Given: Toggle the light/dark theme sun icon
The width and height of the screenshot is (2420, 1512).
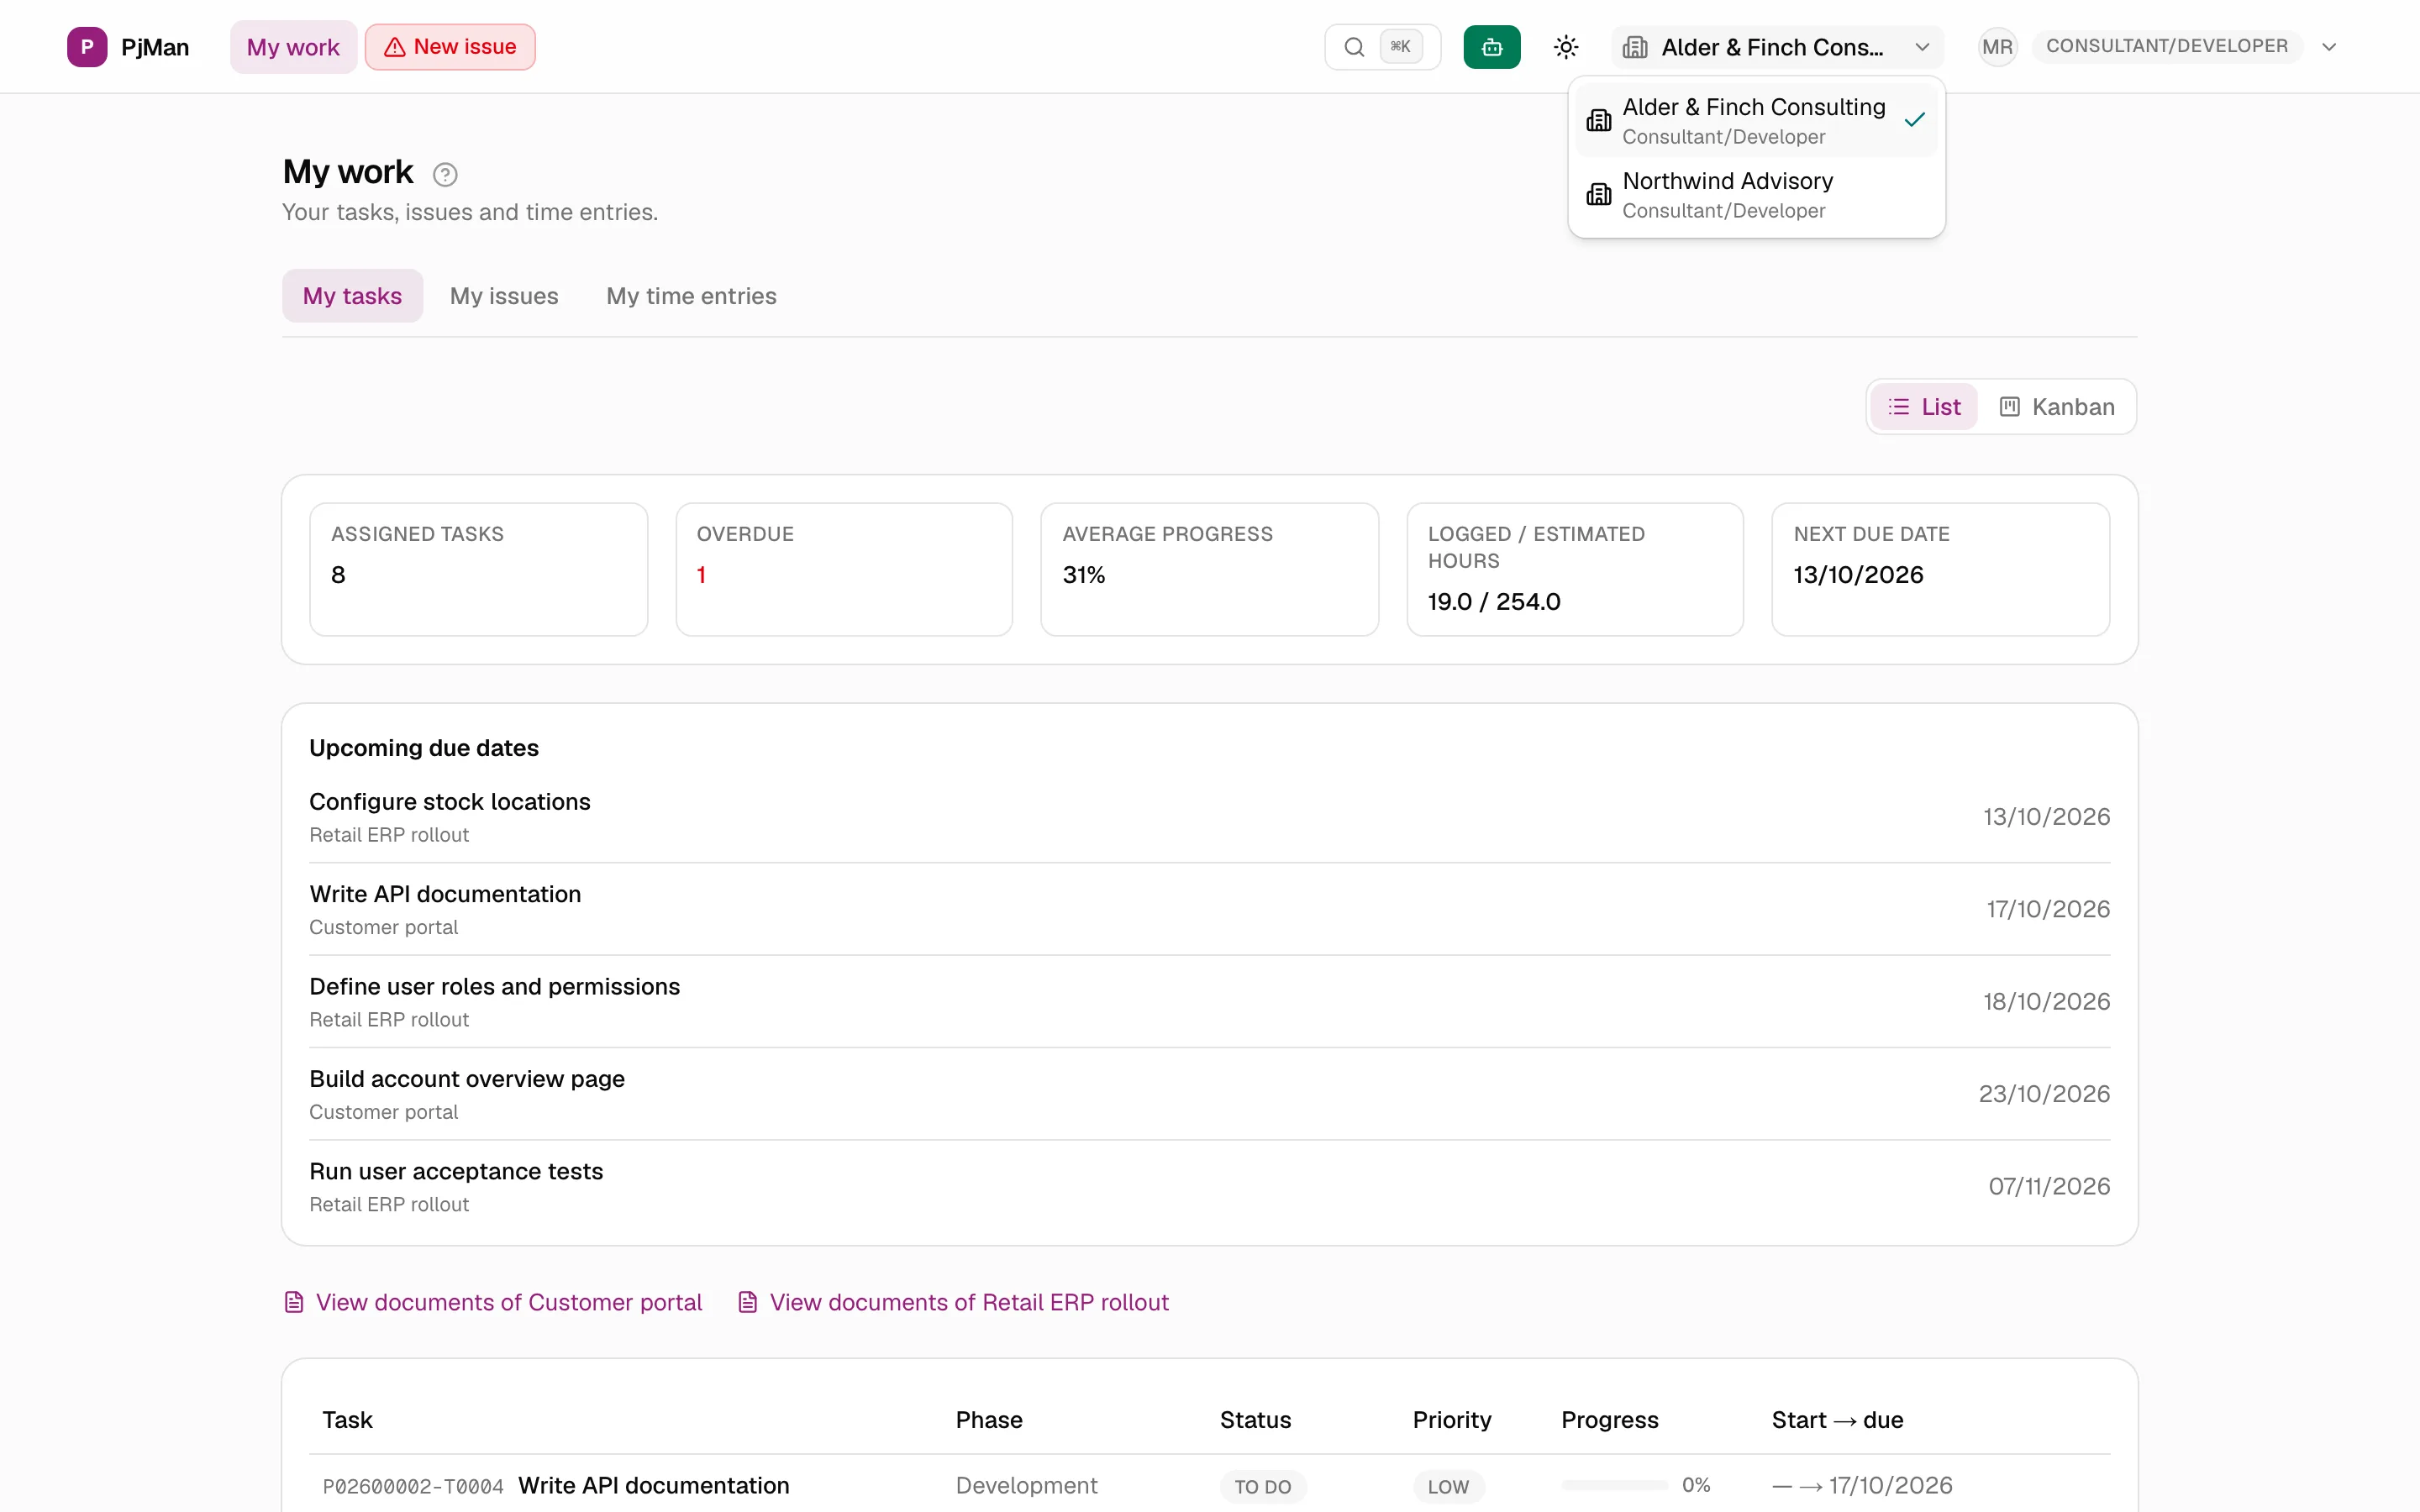Looking at the screenshot, I should (x=1566, y=47).
